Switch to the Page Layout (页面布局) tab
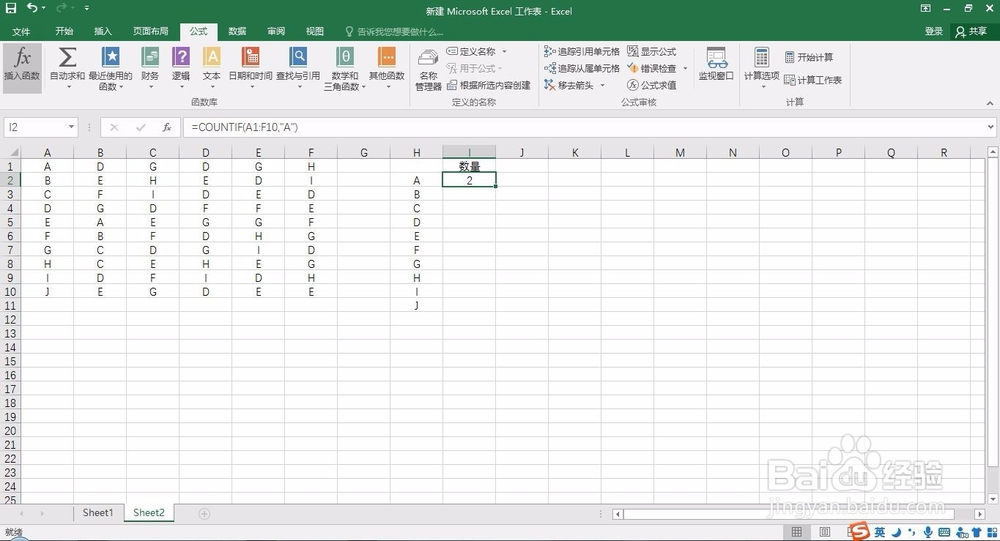 [x=151, y=31]
